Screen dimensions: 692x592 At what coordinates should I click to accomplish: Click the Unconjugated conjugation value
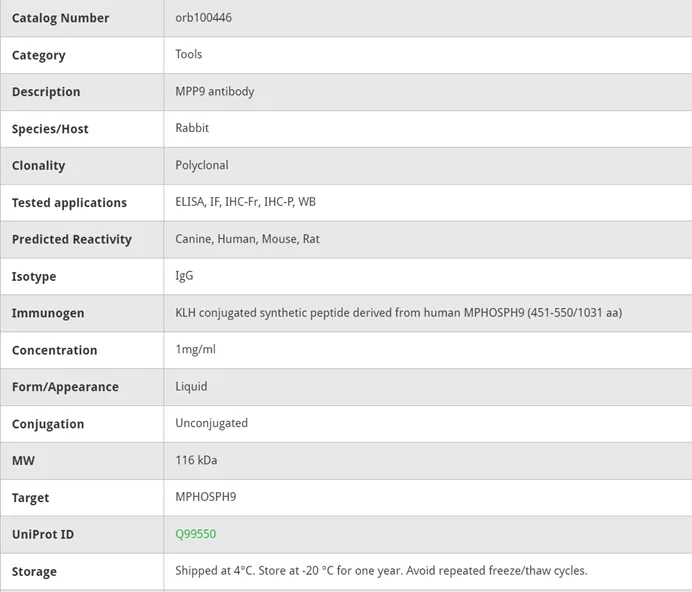211,423
